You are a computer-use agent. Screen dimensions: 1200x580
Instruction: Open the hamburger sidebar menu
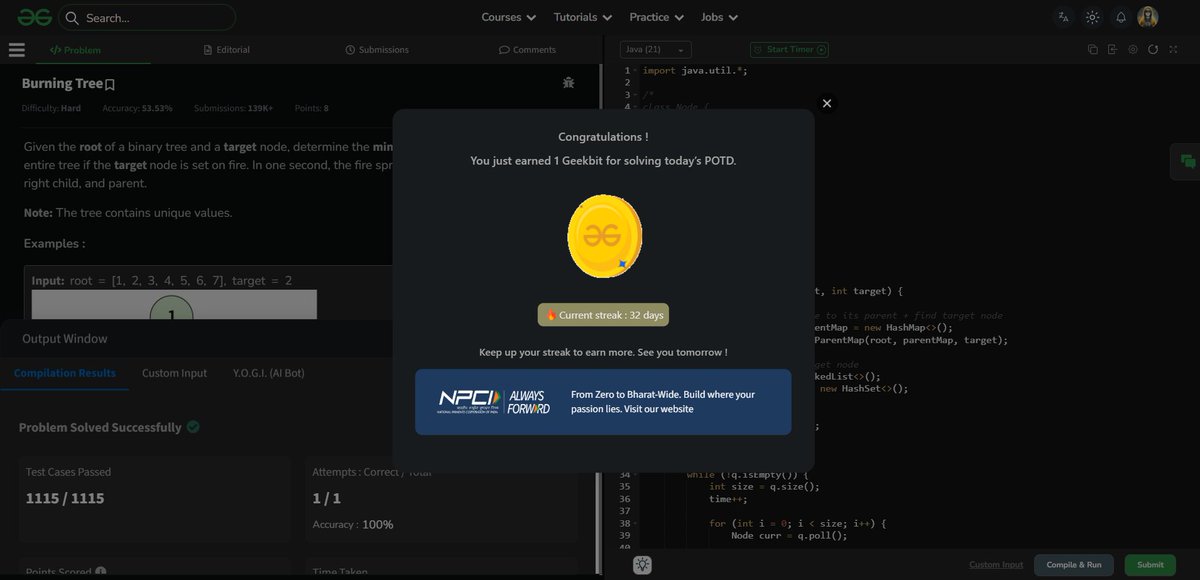(x=16, y=49)
